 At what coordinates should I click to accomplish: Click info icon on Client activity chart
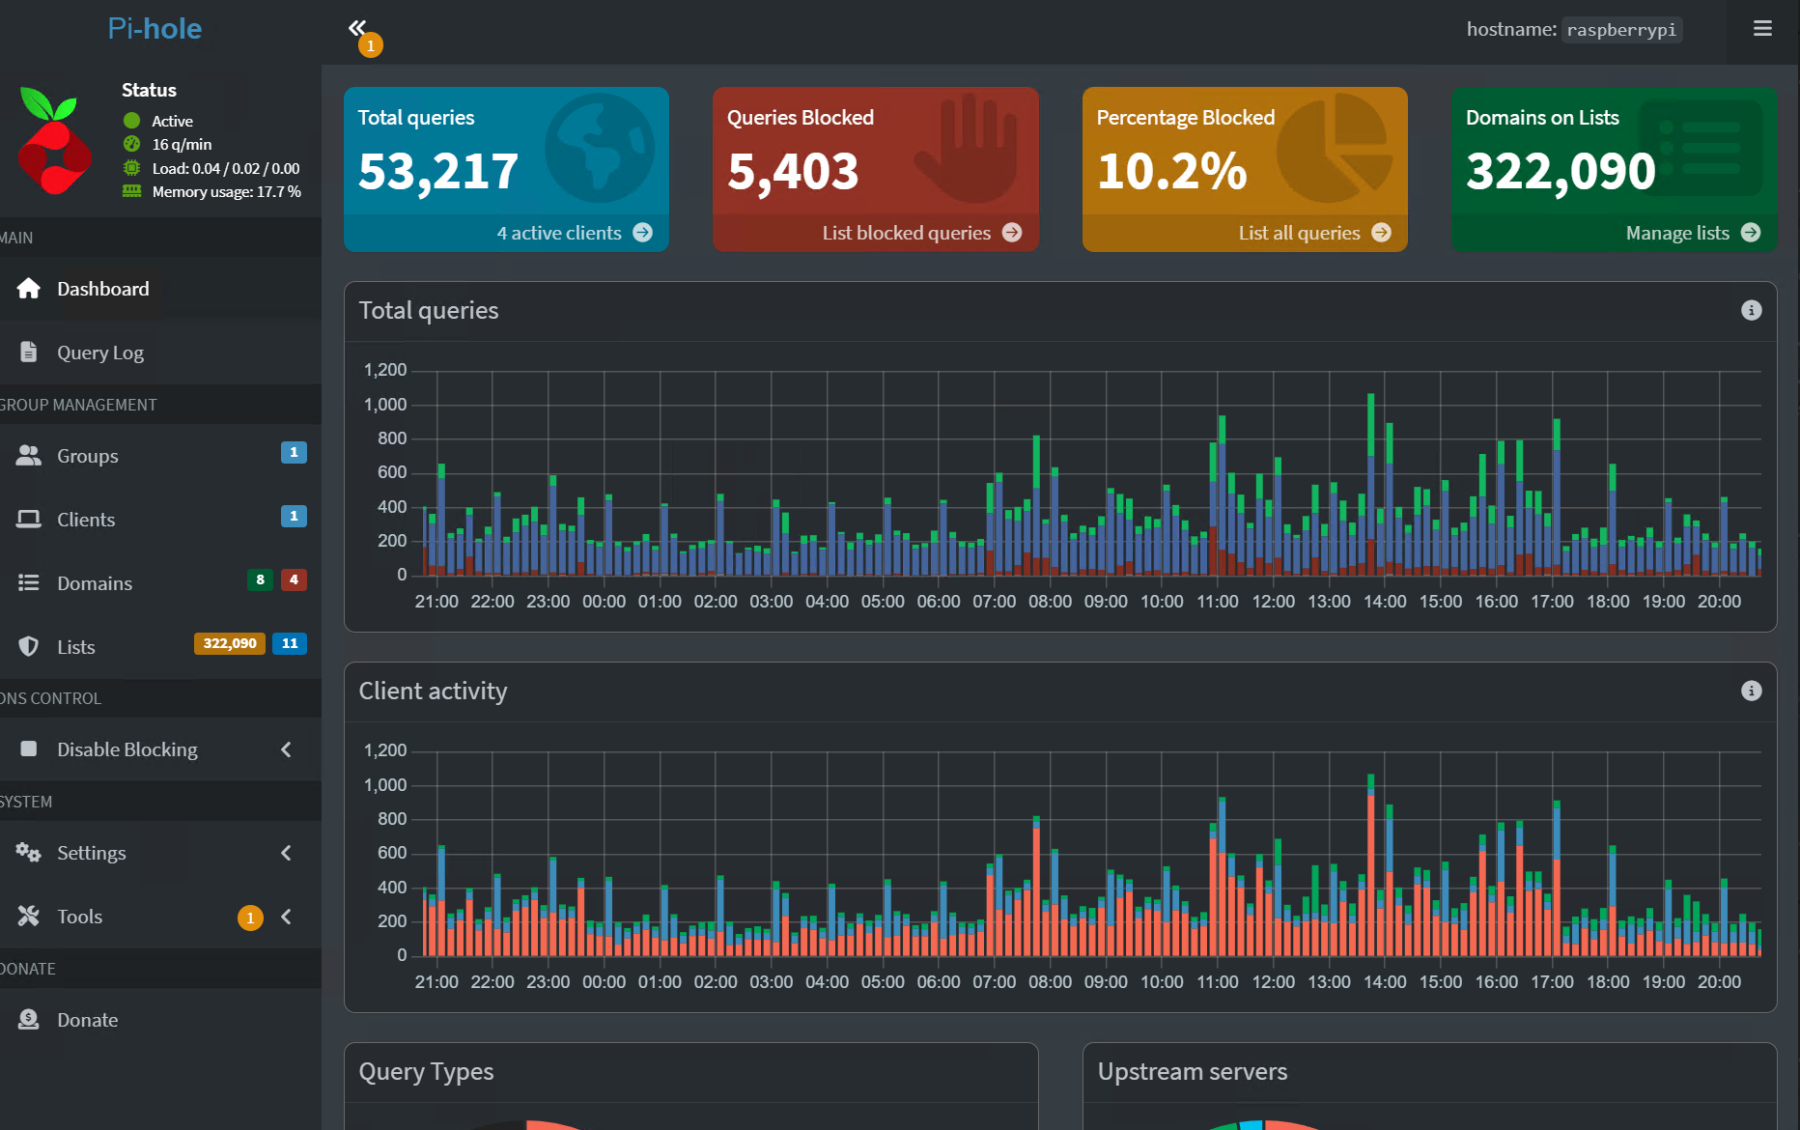tap(1750, 691)
